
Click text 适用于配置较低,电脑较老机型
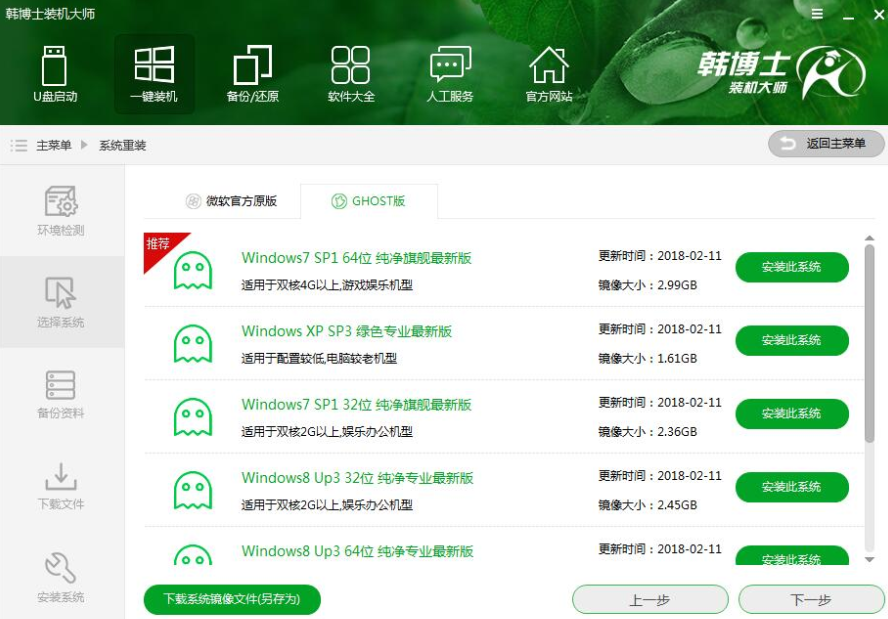(319, 358)
